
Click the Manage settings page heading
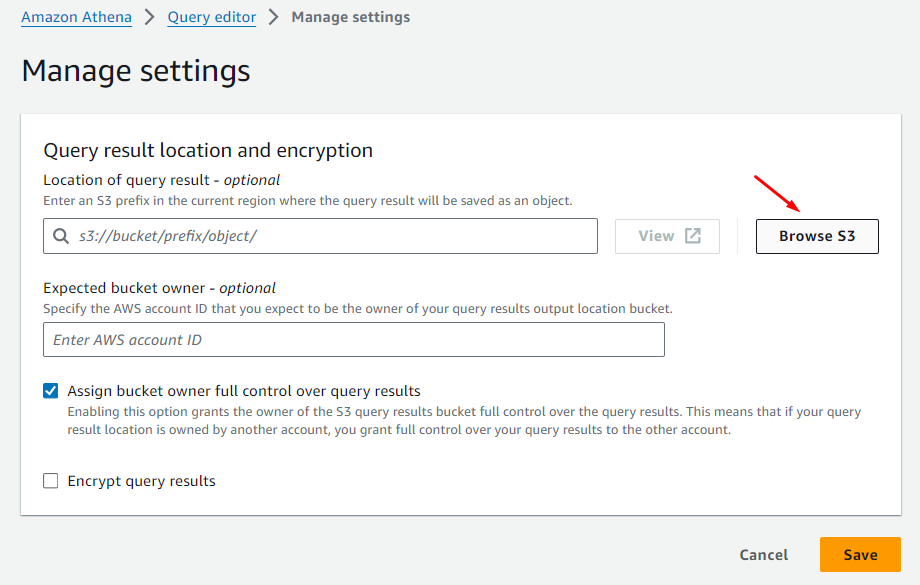click(x=136, y=71)
